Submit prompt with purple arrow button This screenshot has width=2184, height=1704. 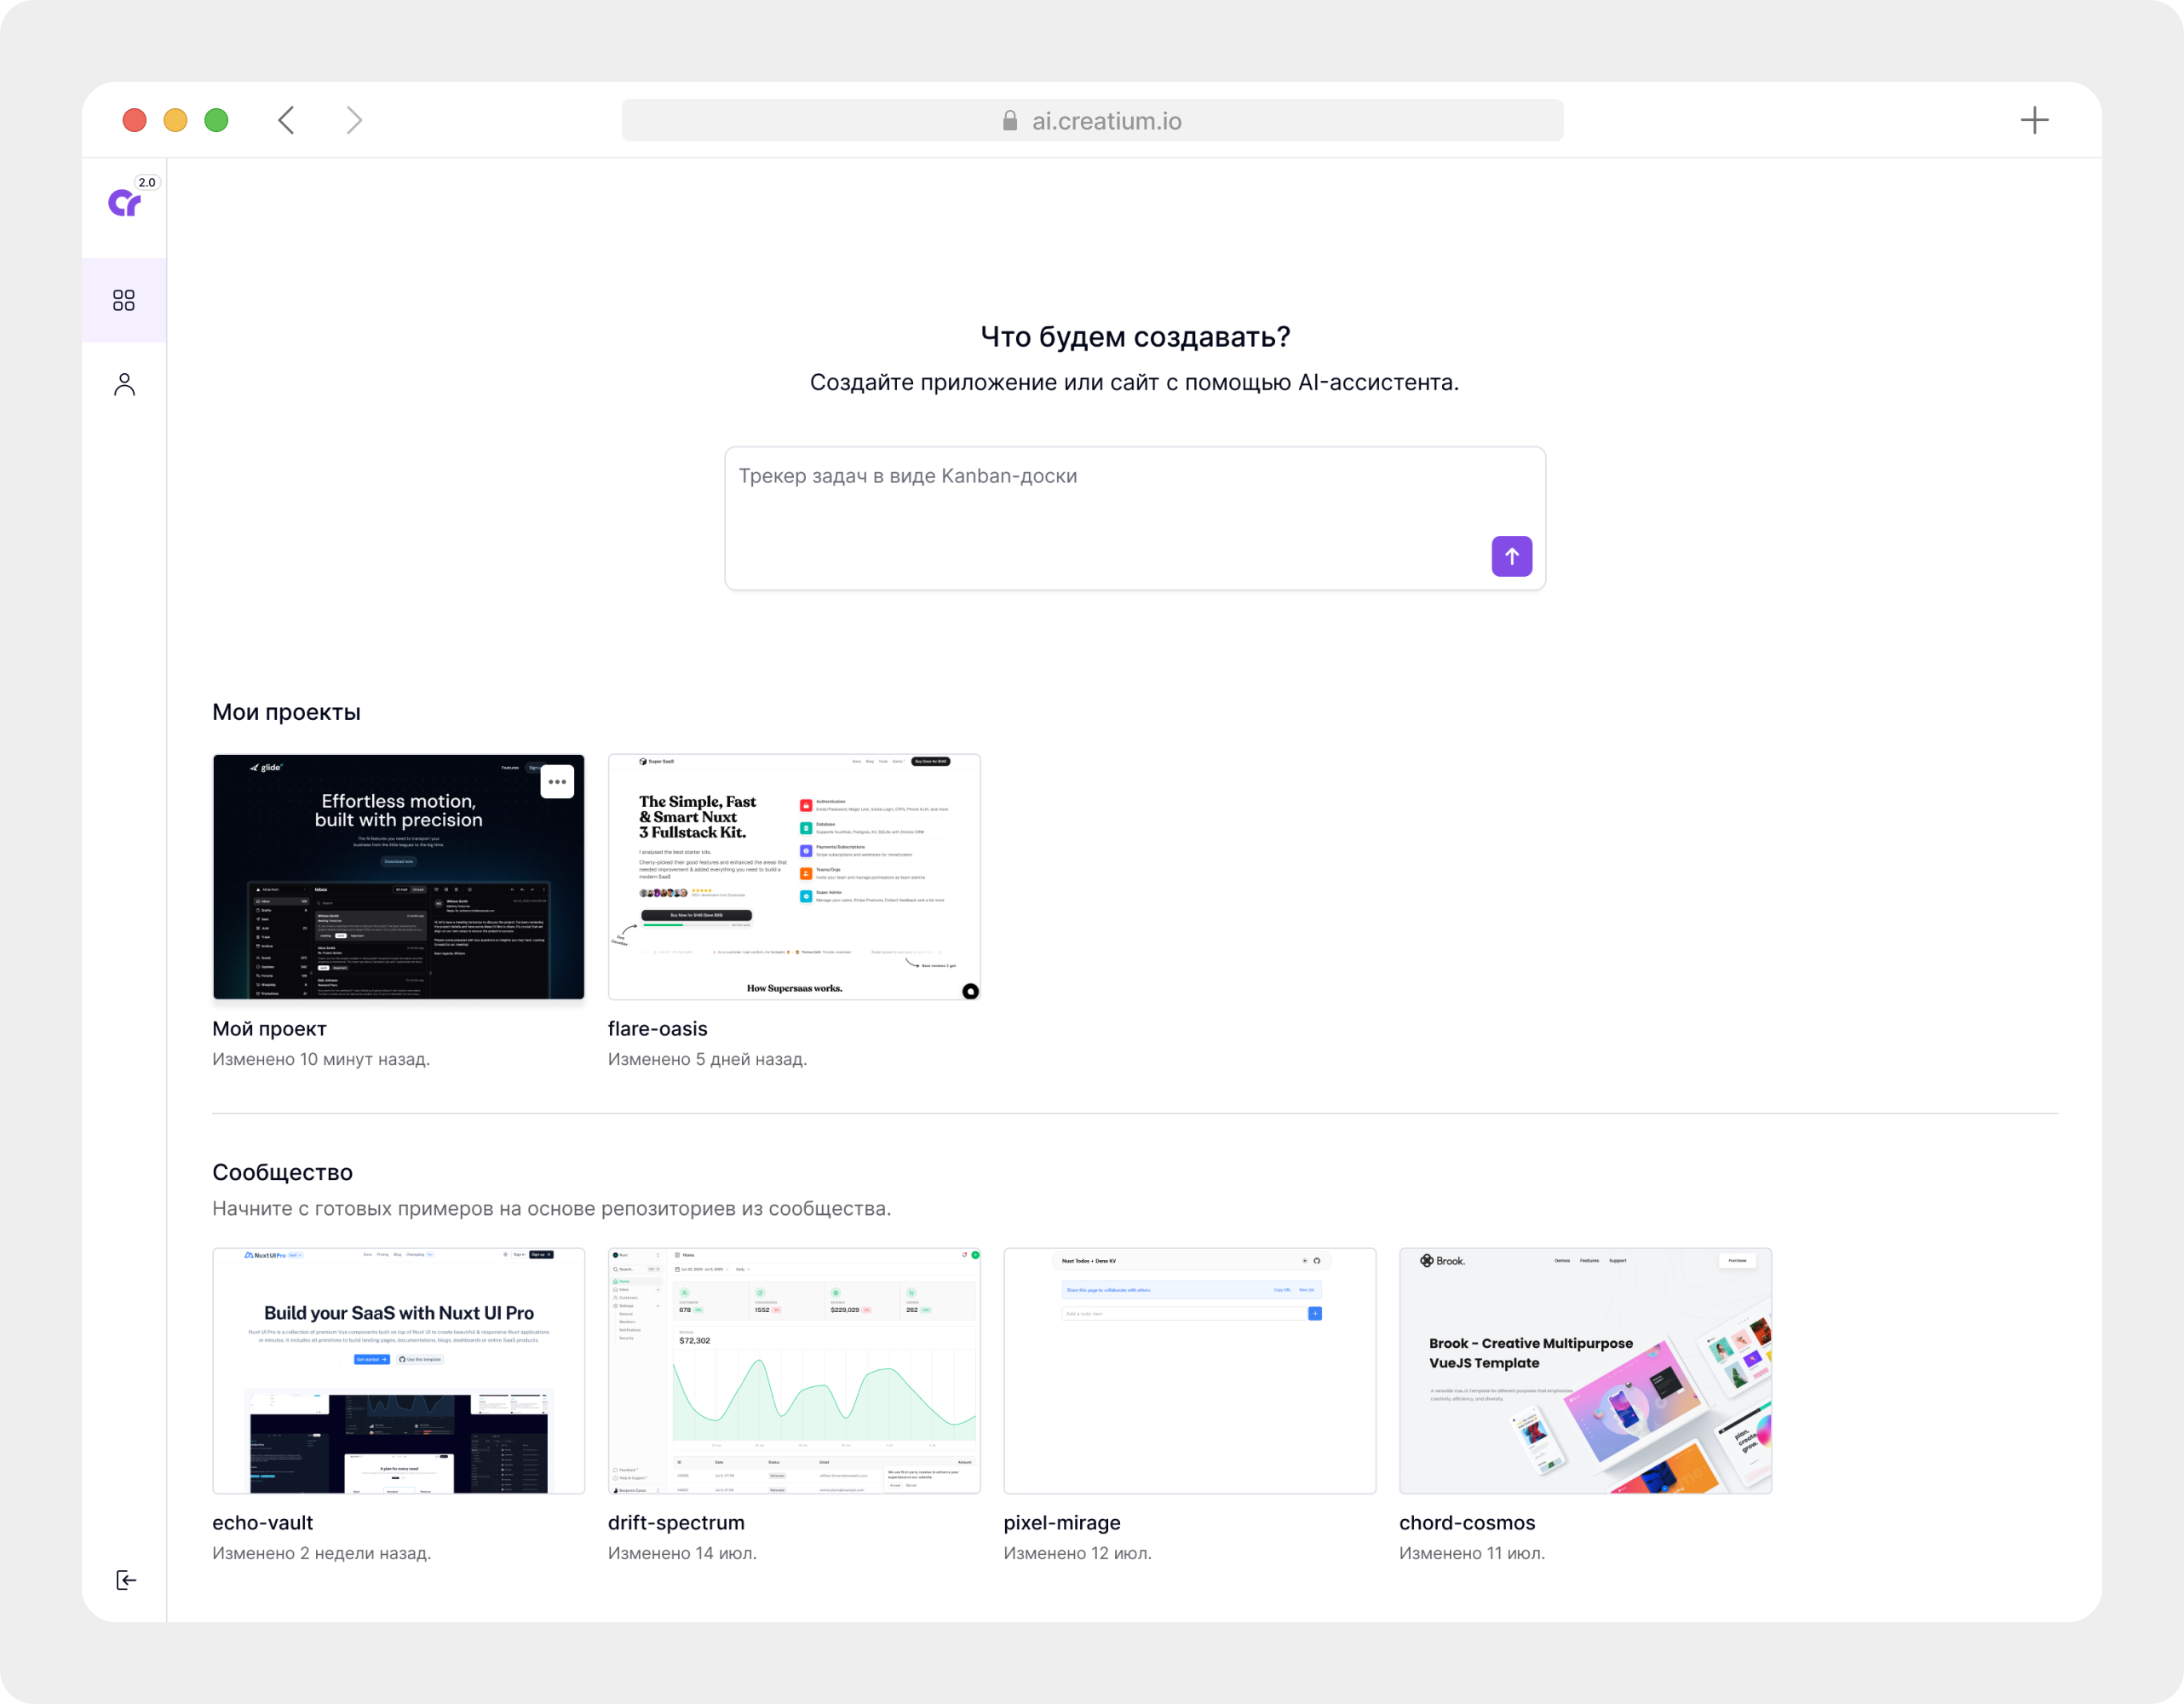pyautogui.click(x=1511, y=556)
